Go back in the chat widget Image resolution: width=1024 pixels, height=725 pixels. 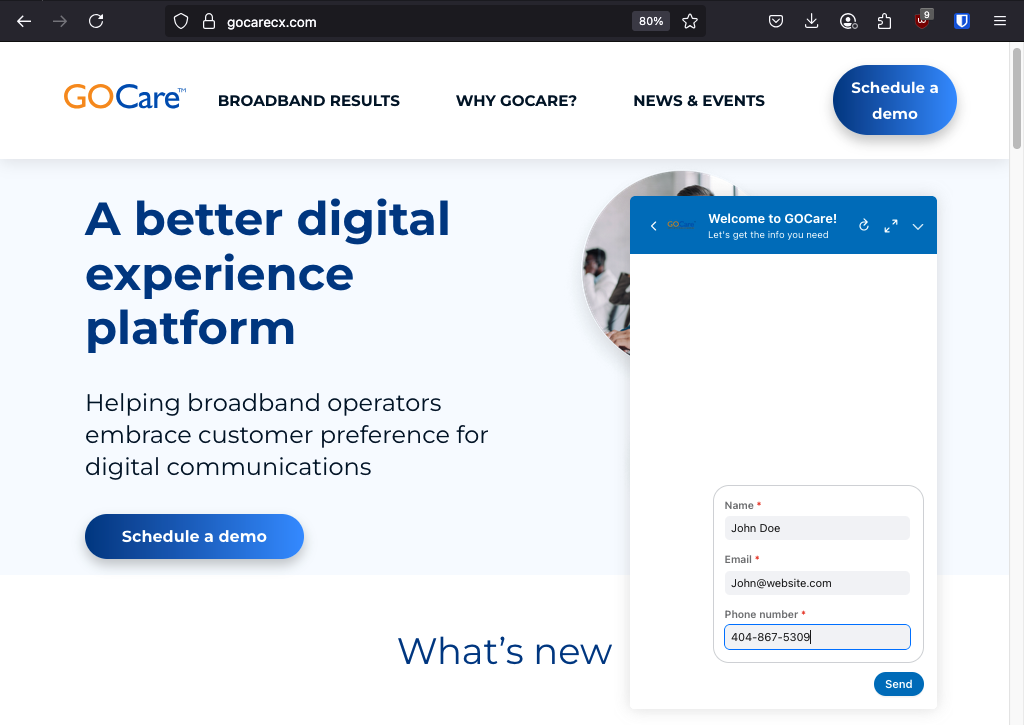[x=654, y=226]
